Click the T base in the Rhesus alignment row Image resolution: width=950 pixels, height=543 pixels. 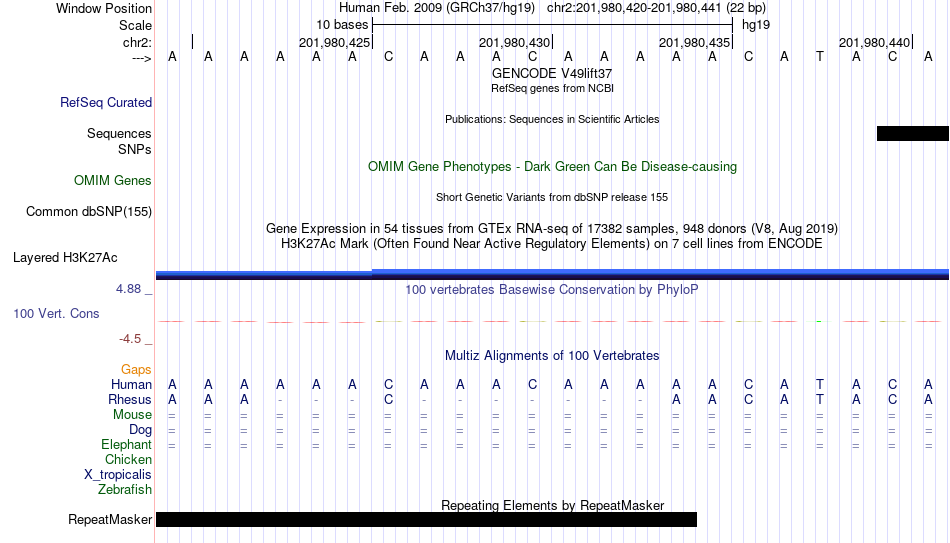(x=820, y=400)
